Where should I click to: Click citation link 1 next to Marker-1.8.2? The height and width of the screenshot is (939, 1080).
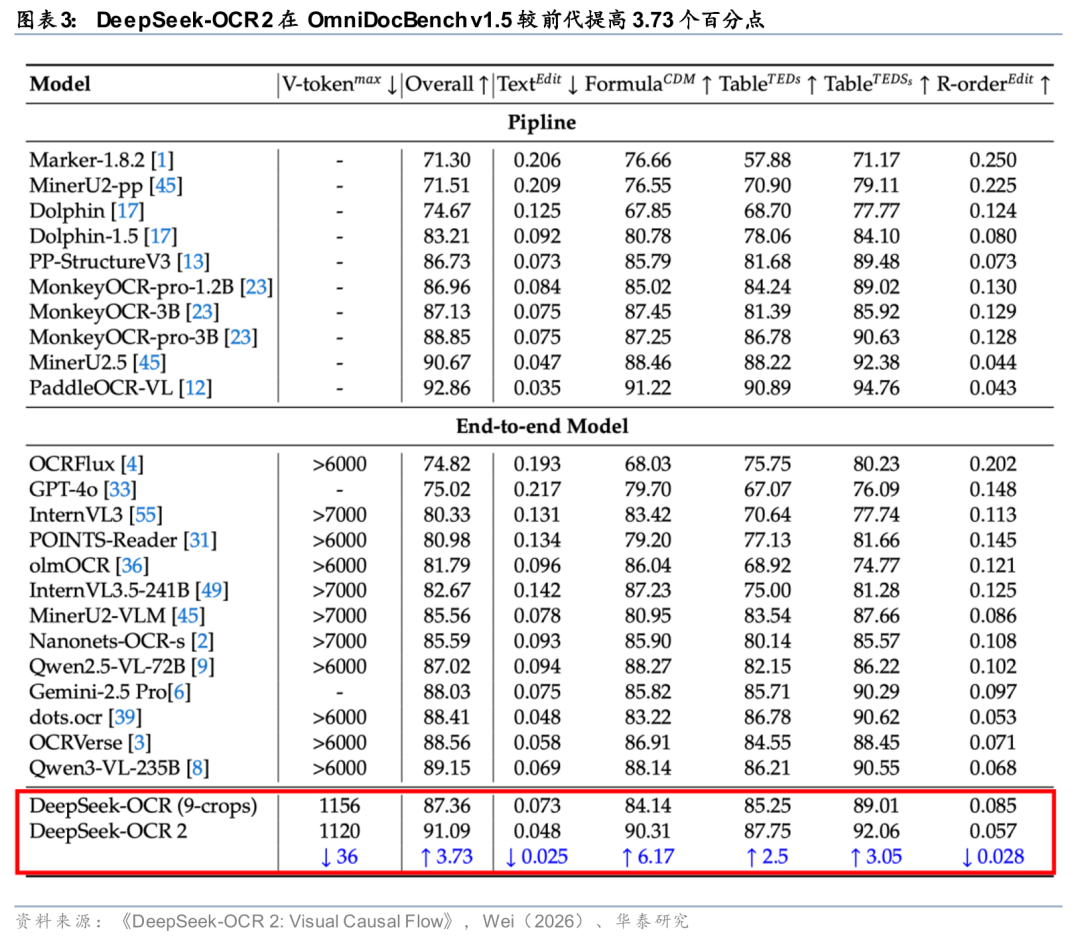pos(162,160)
